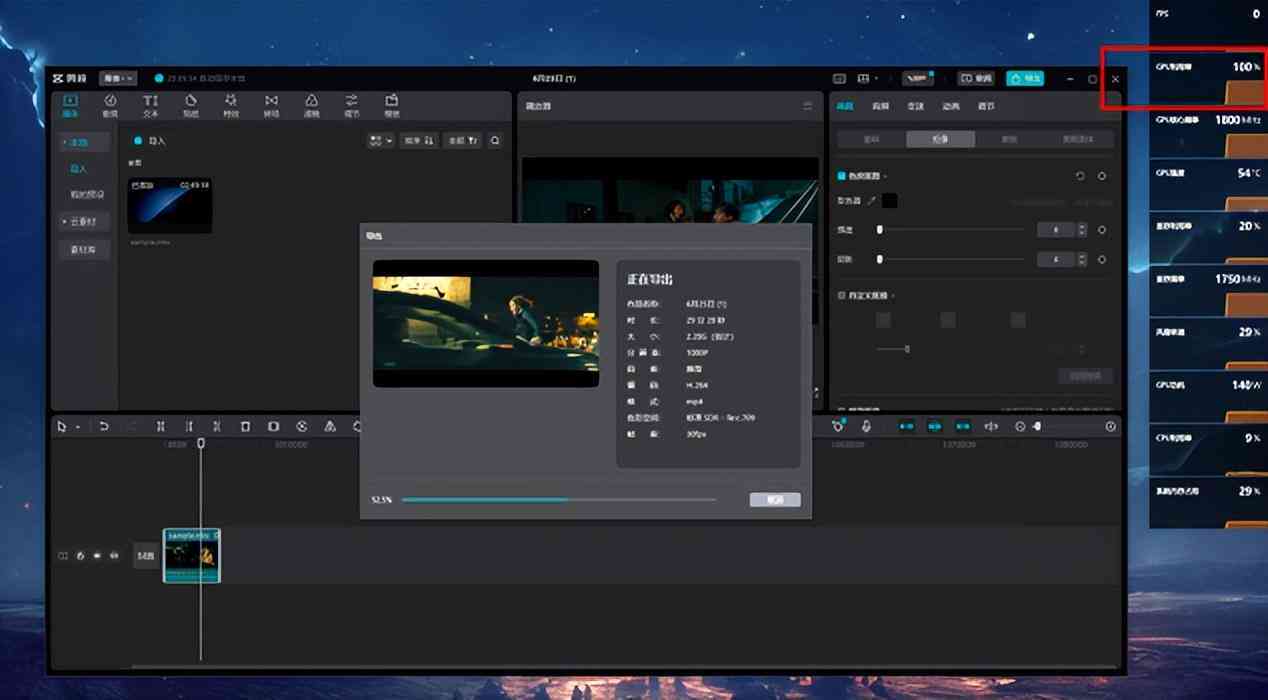1268x700 pixels.
Task: Switch to the 动画 (Animation) tab in the properties panel
Action: (x=951, y=105)
